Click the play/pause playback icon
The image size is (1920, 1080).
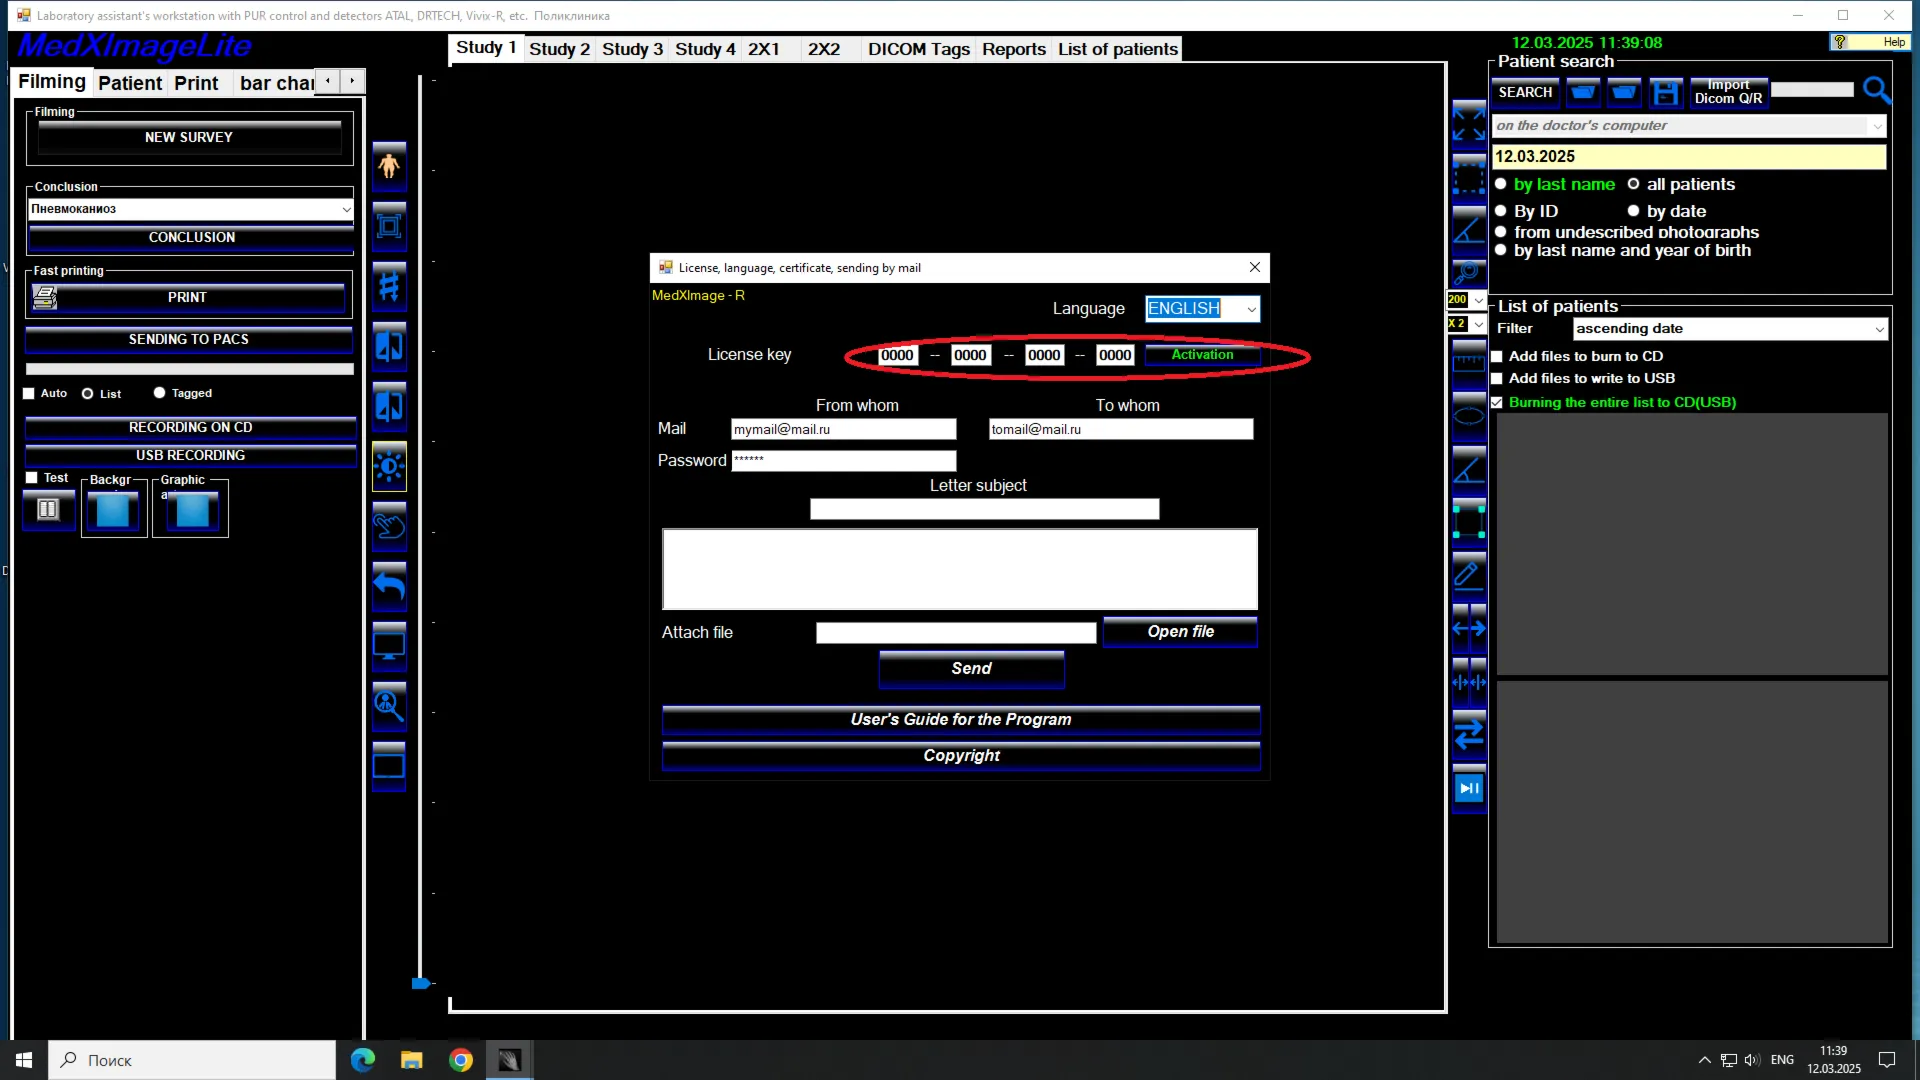(1468, 789)
